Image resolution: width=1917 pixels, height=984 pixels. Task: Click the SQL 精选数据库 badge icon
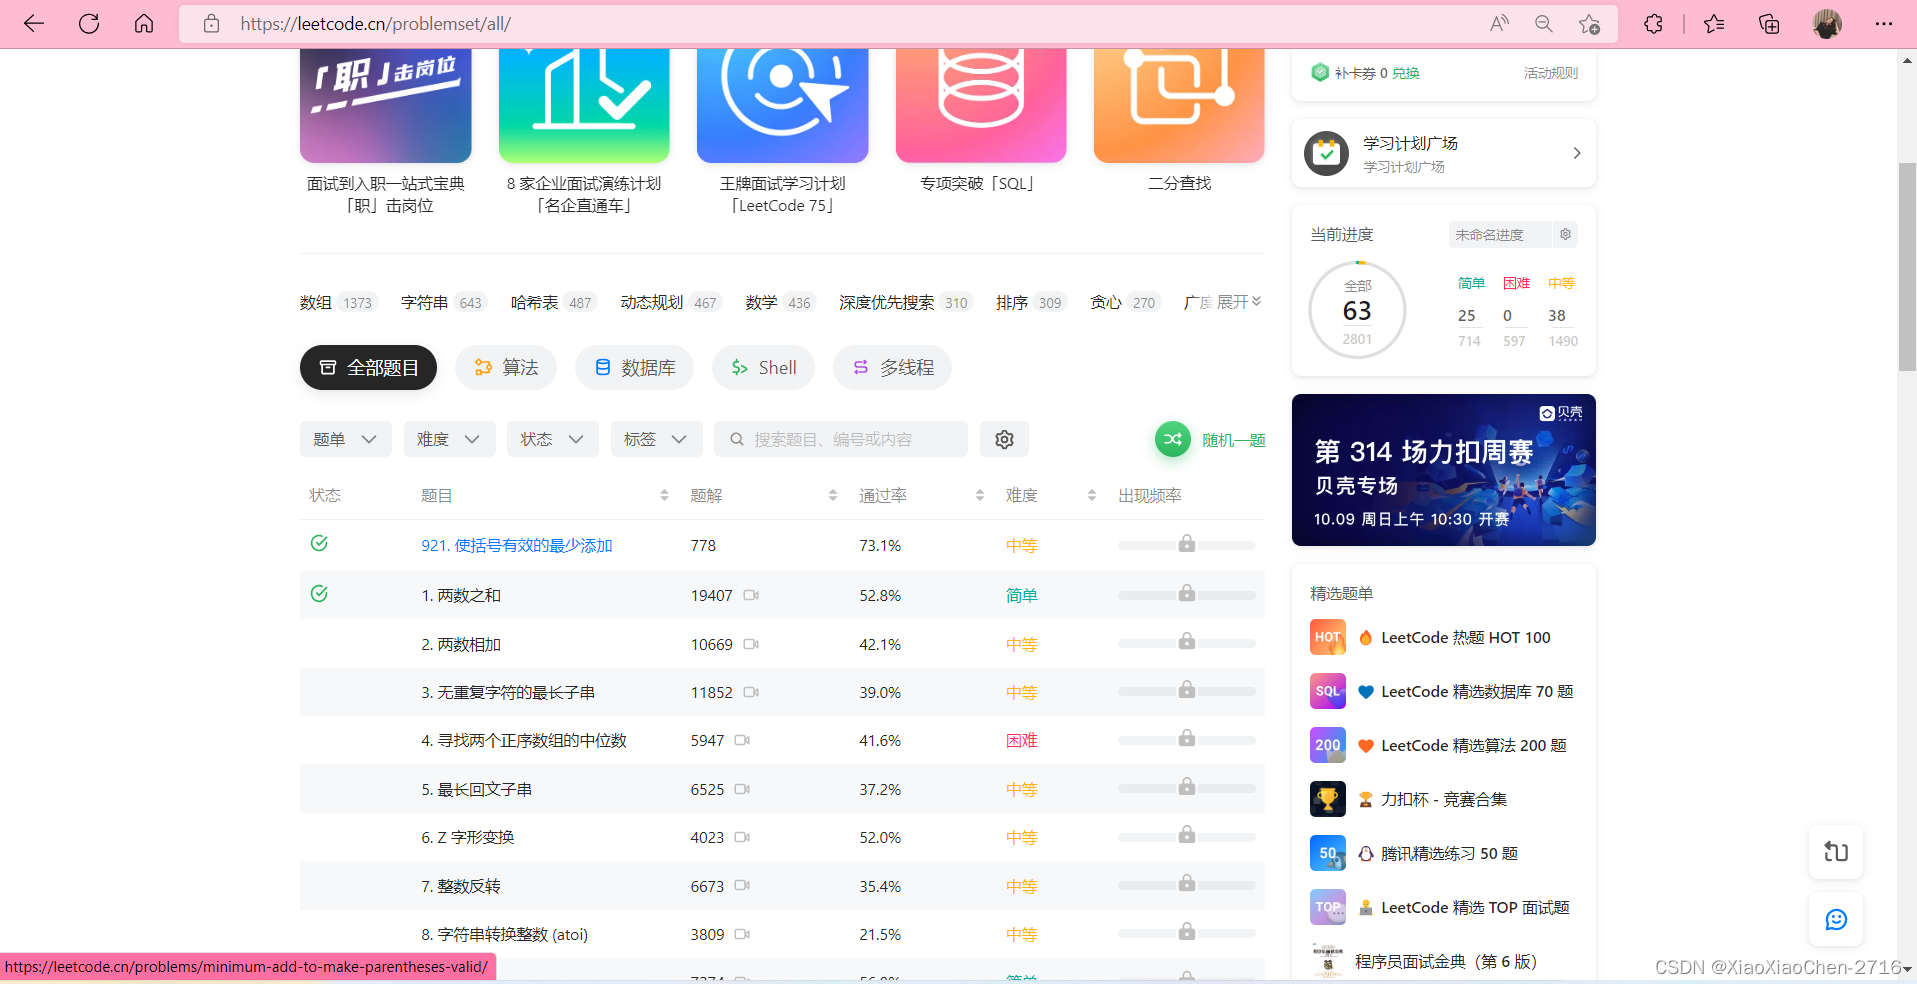[x=1326, y=691]
